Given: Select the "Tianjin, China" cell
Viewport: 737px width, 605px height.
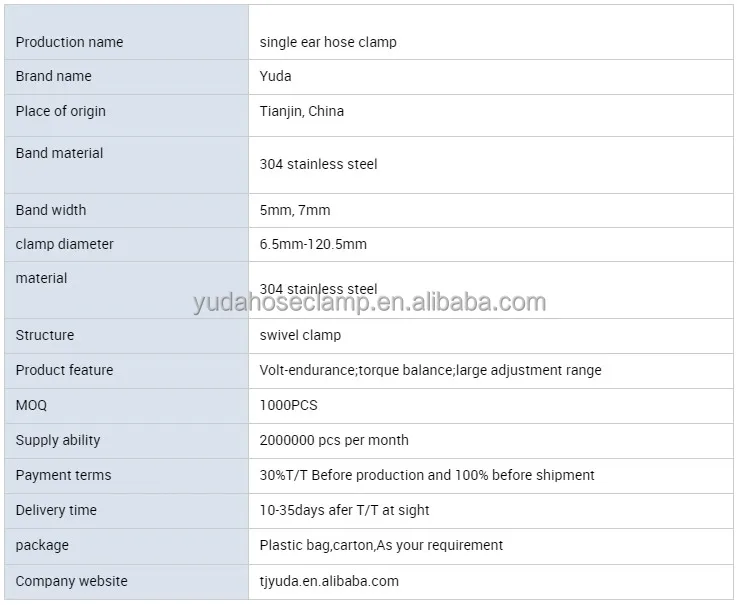Looking at the screenshot, I should [302, 111].
